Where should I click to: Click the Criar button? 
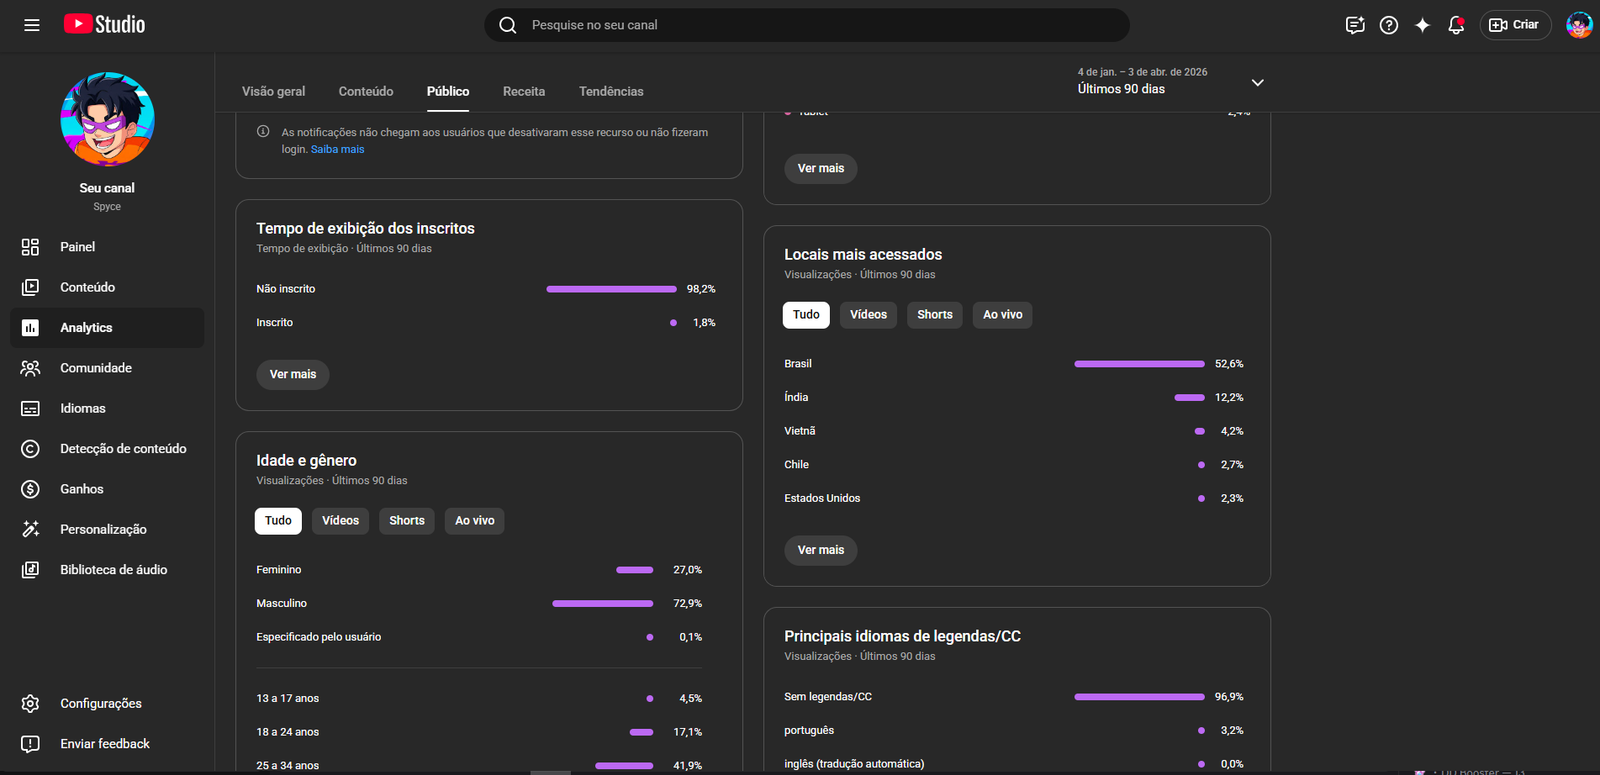[x=1515, y=25]
